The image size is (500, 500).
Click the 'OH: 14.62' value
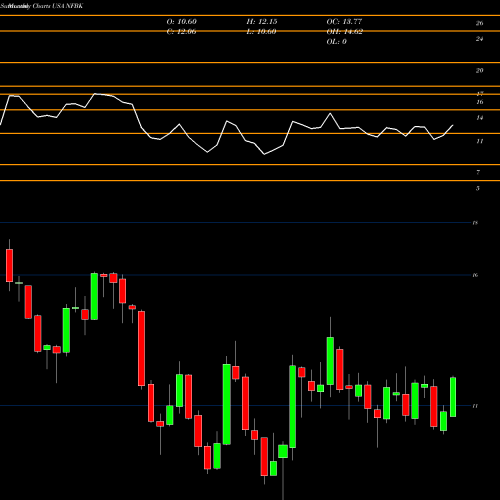pyautogui.click(x=345, y=32)
